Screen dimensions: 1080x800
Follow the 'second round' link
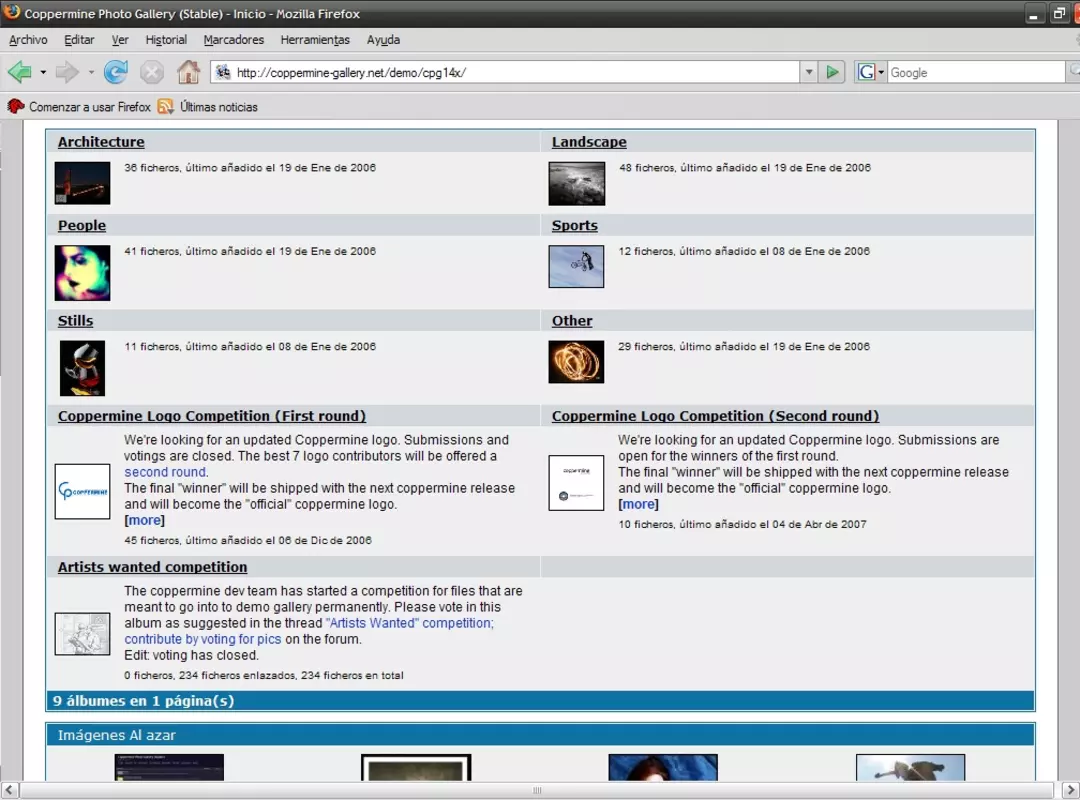point(165,472)
